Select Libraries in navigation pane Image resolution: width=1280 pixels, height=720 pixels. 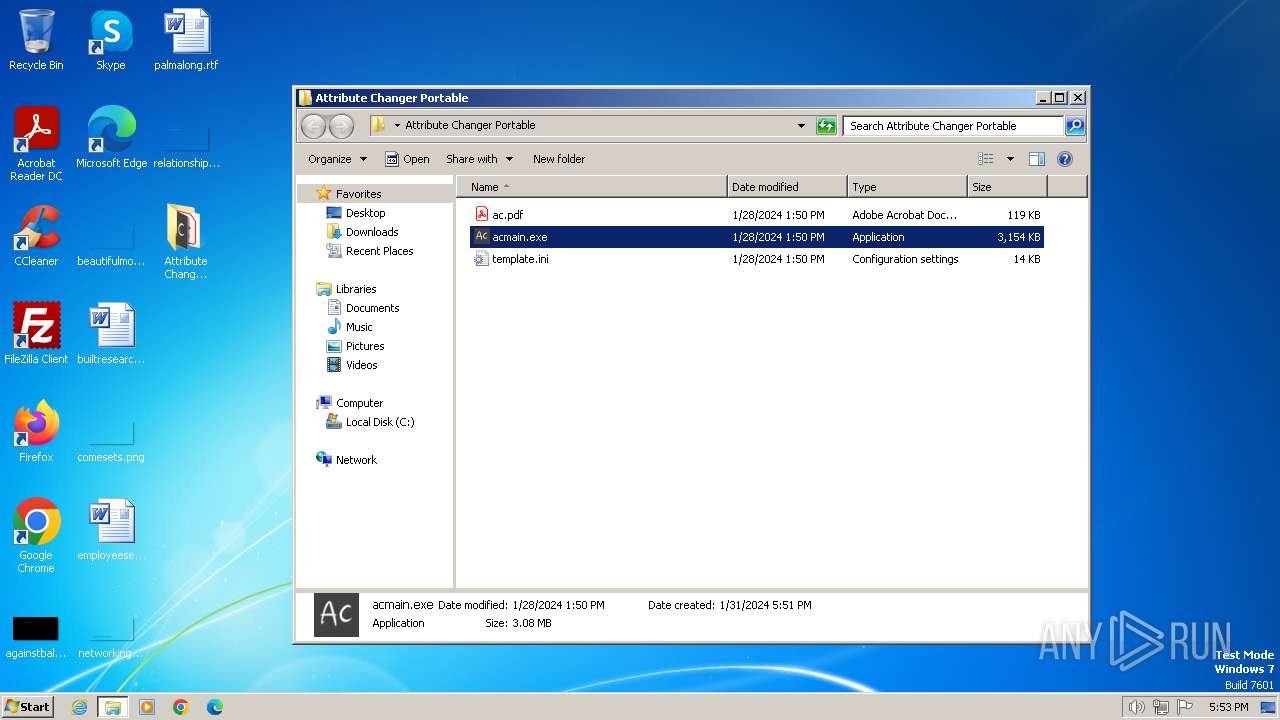pyautogui.click(x=356, y=289)
